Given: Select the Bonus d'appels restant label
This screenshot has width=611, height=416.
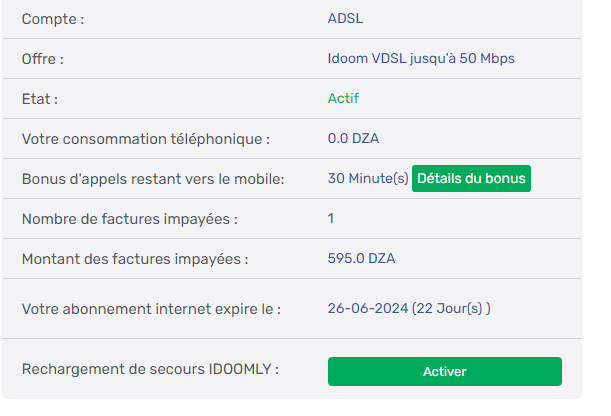Looking at the screenshot, I should point(153,179).
